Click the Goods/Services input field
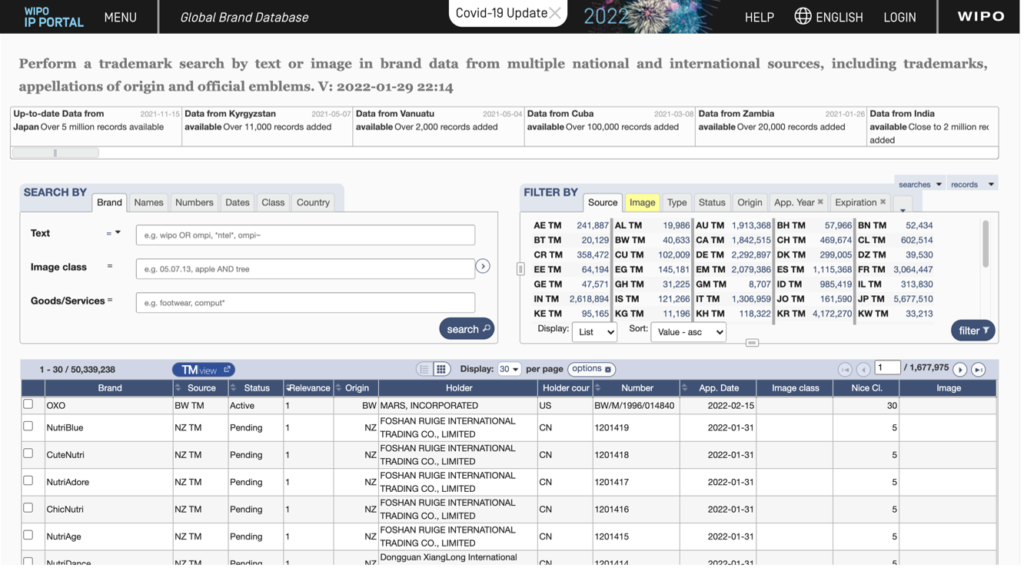The height and width of the screenshot is (568, 1024). [x=305, y=302]
